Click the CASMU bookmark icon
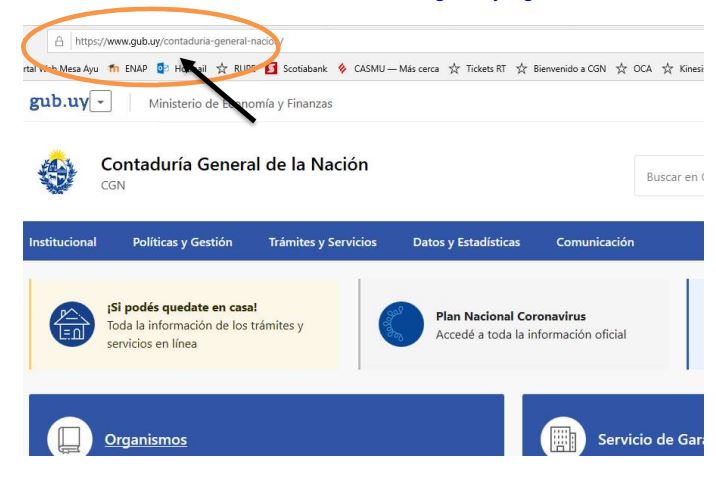 pyautogui.click(x=342, y=69)
